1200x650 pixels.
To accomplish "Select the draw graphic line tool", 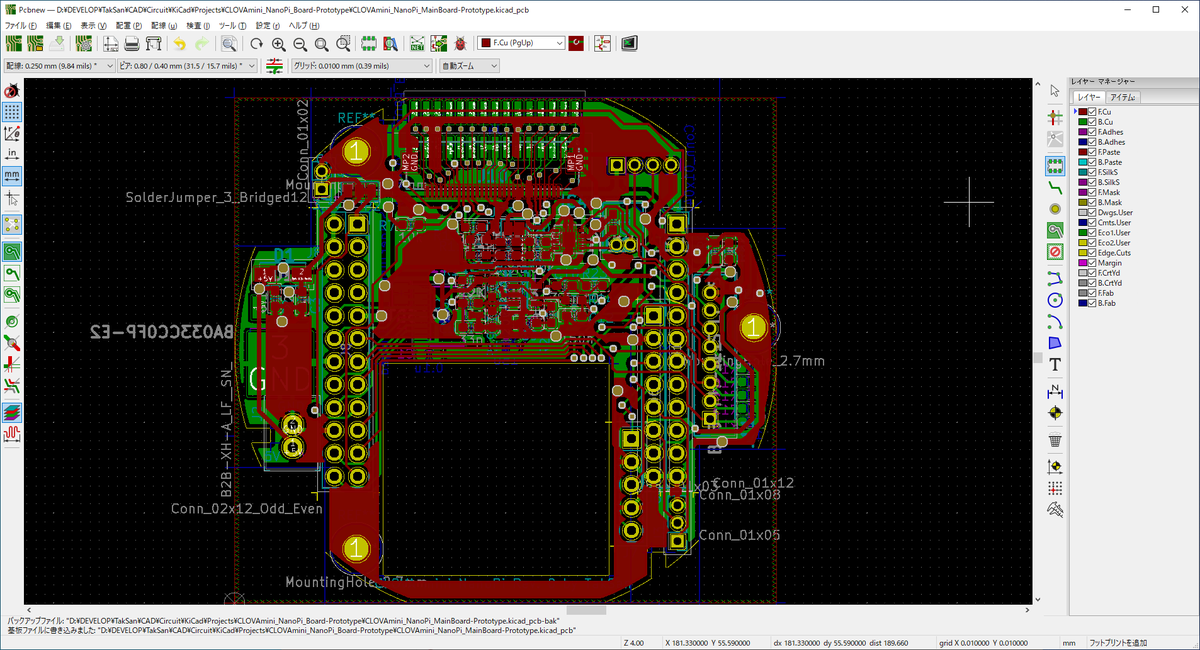I will point(1054,277).
